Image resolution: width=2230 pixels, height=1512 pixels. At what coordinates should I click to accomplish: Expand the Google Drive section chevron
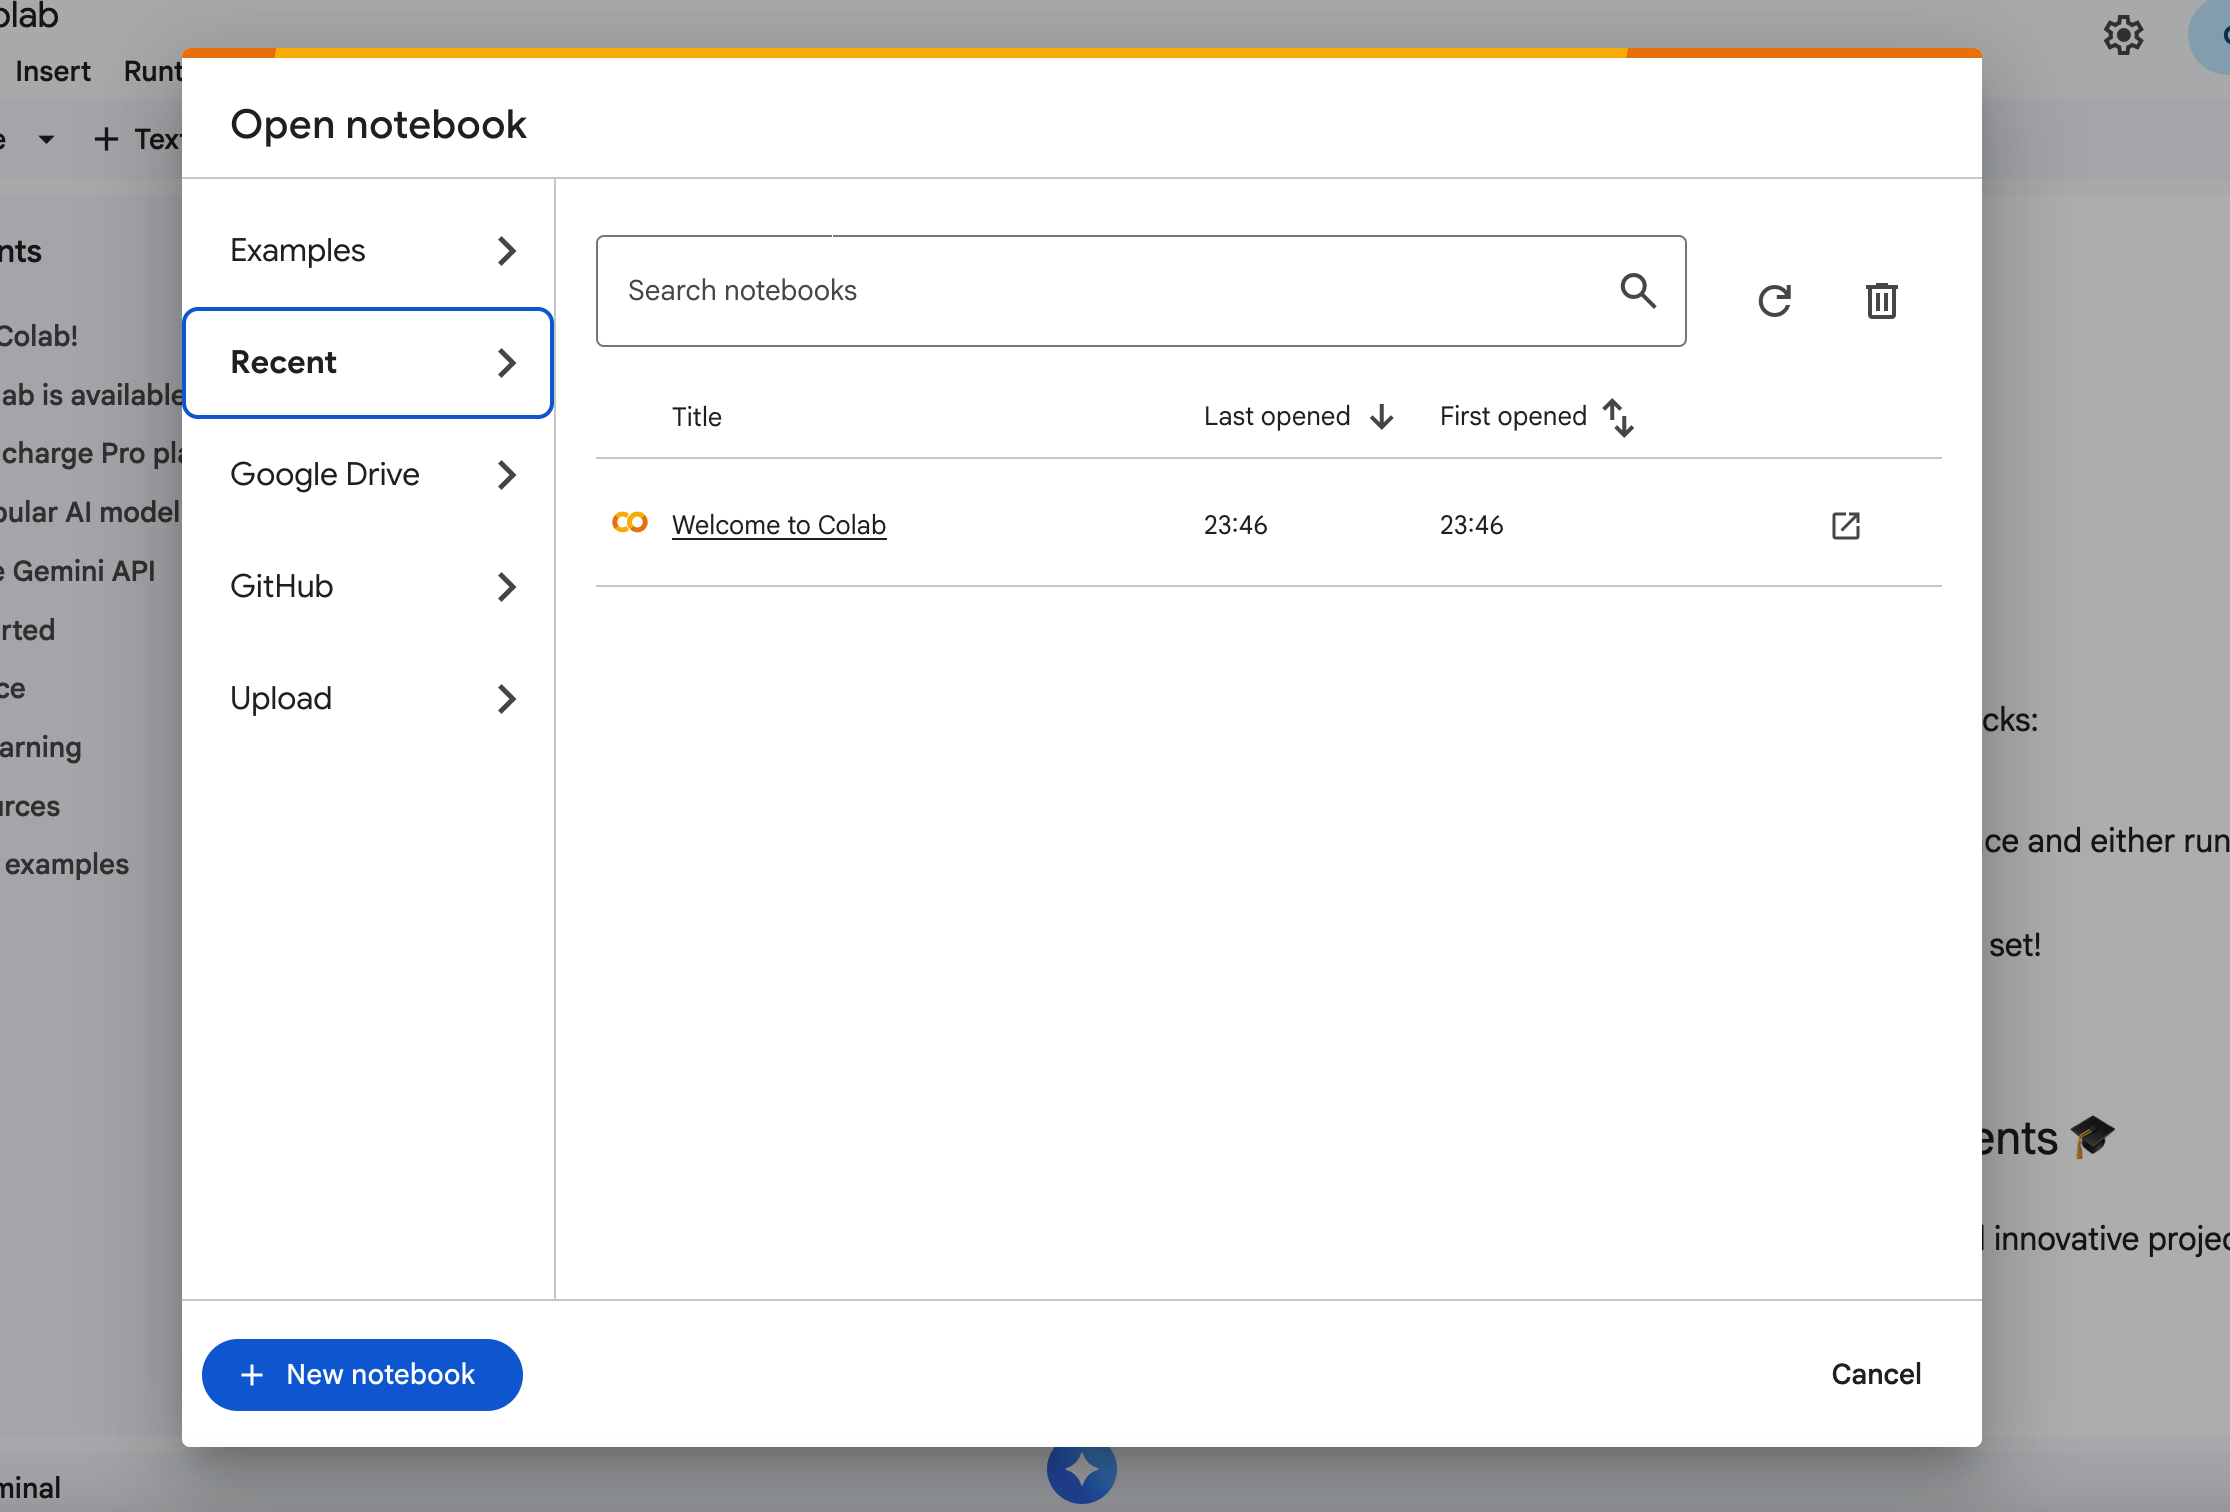pyautogui.click(x=506, y=475)
